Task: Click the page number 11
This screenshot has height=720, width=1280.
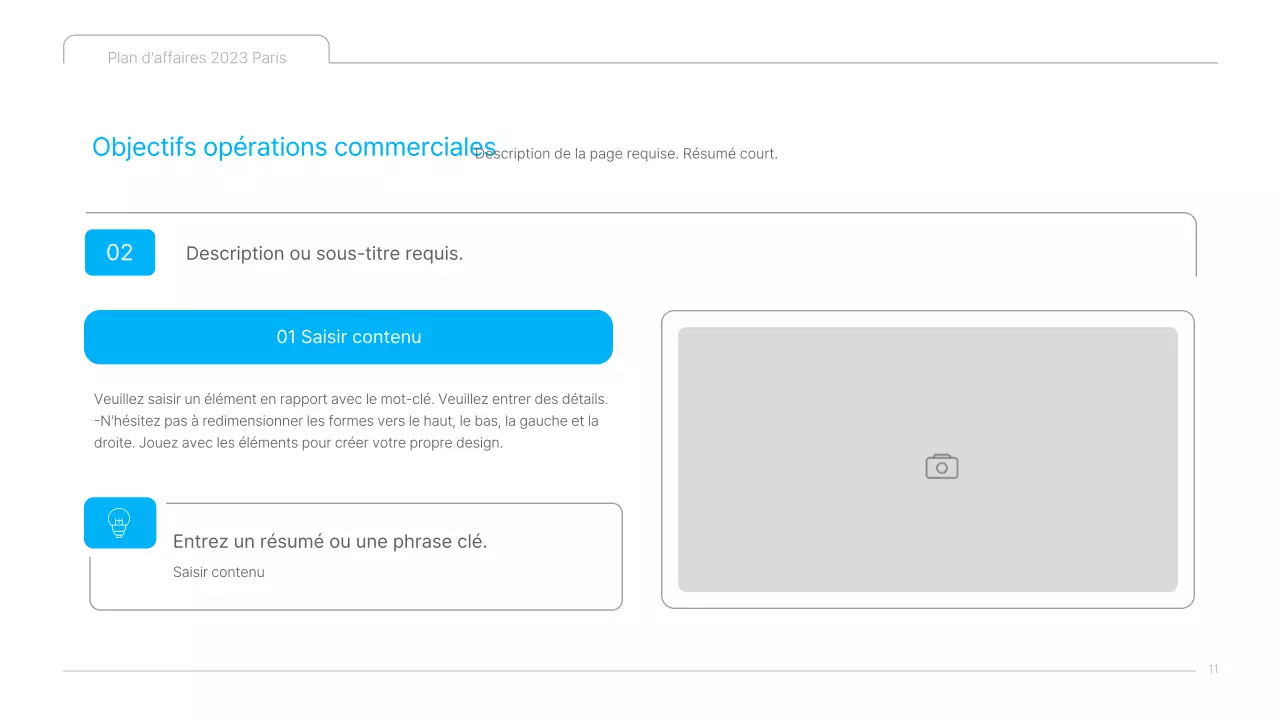Action: (x=1213, y=670)
